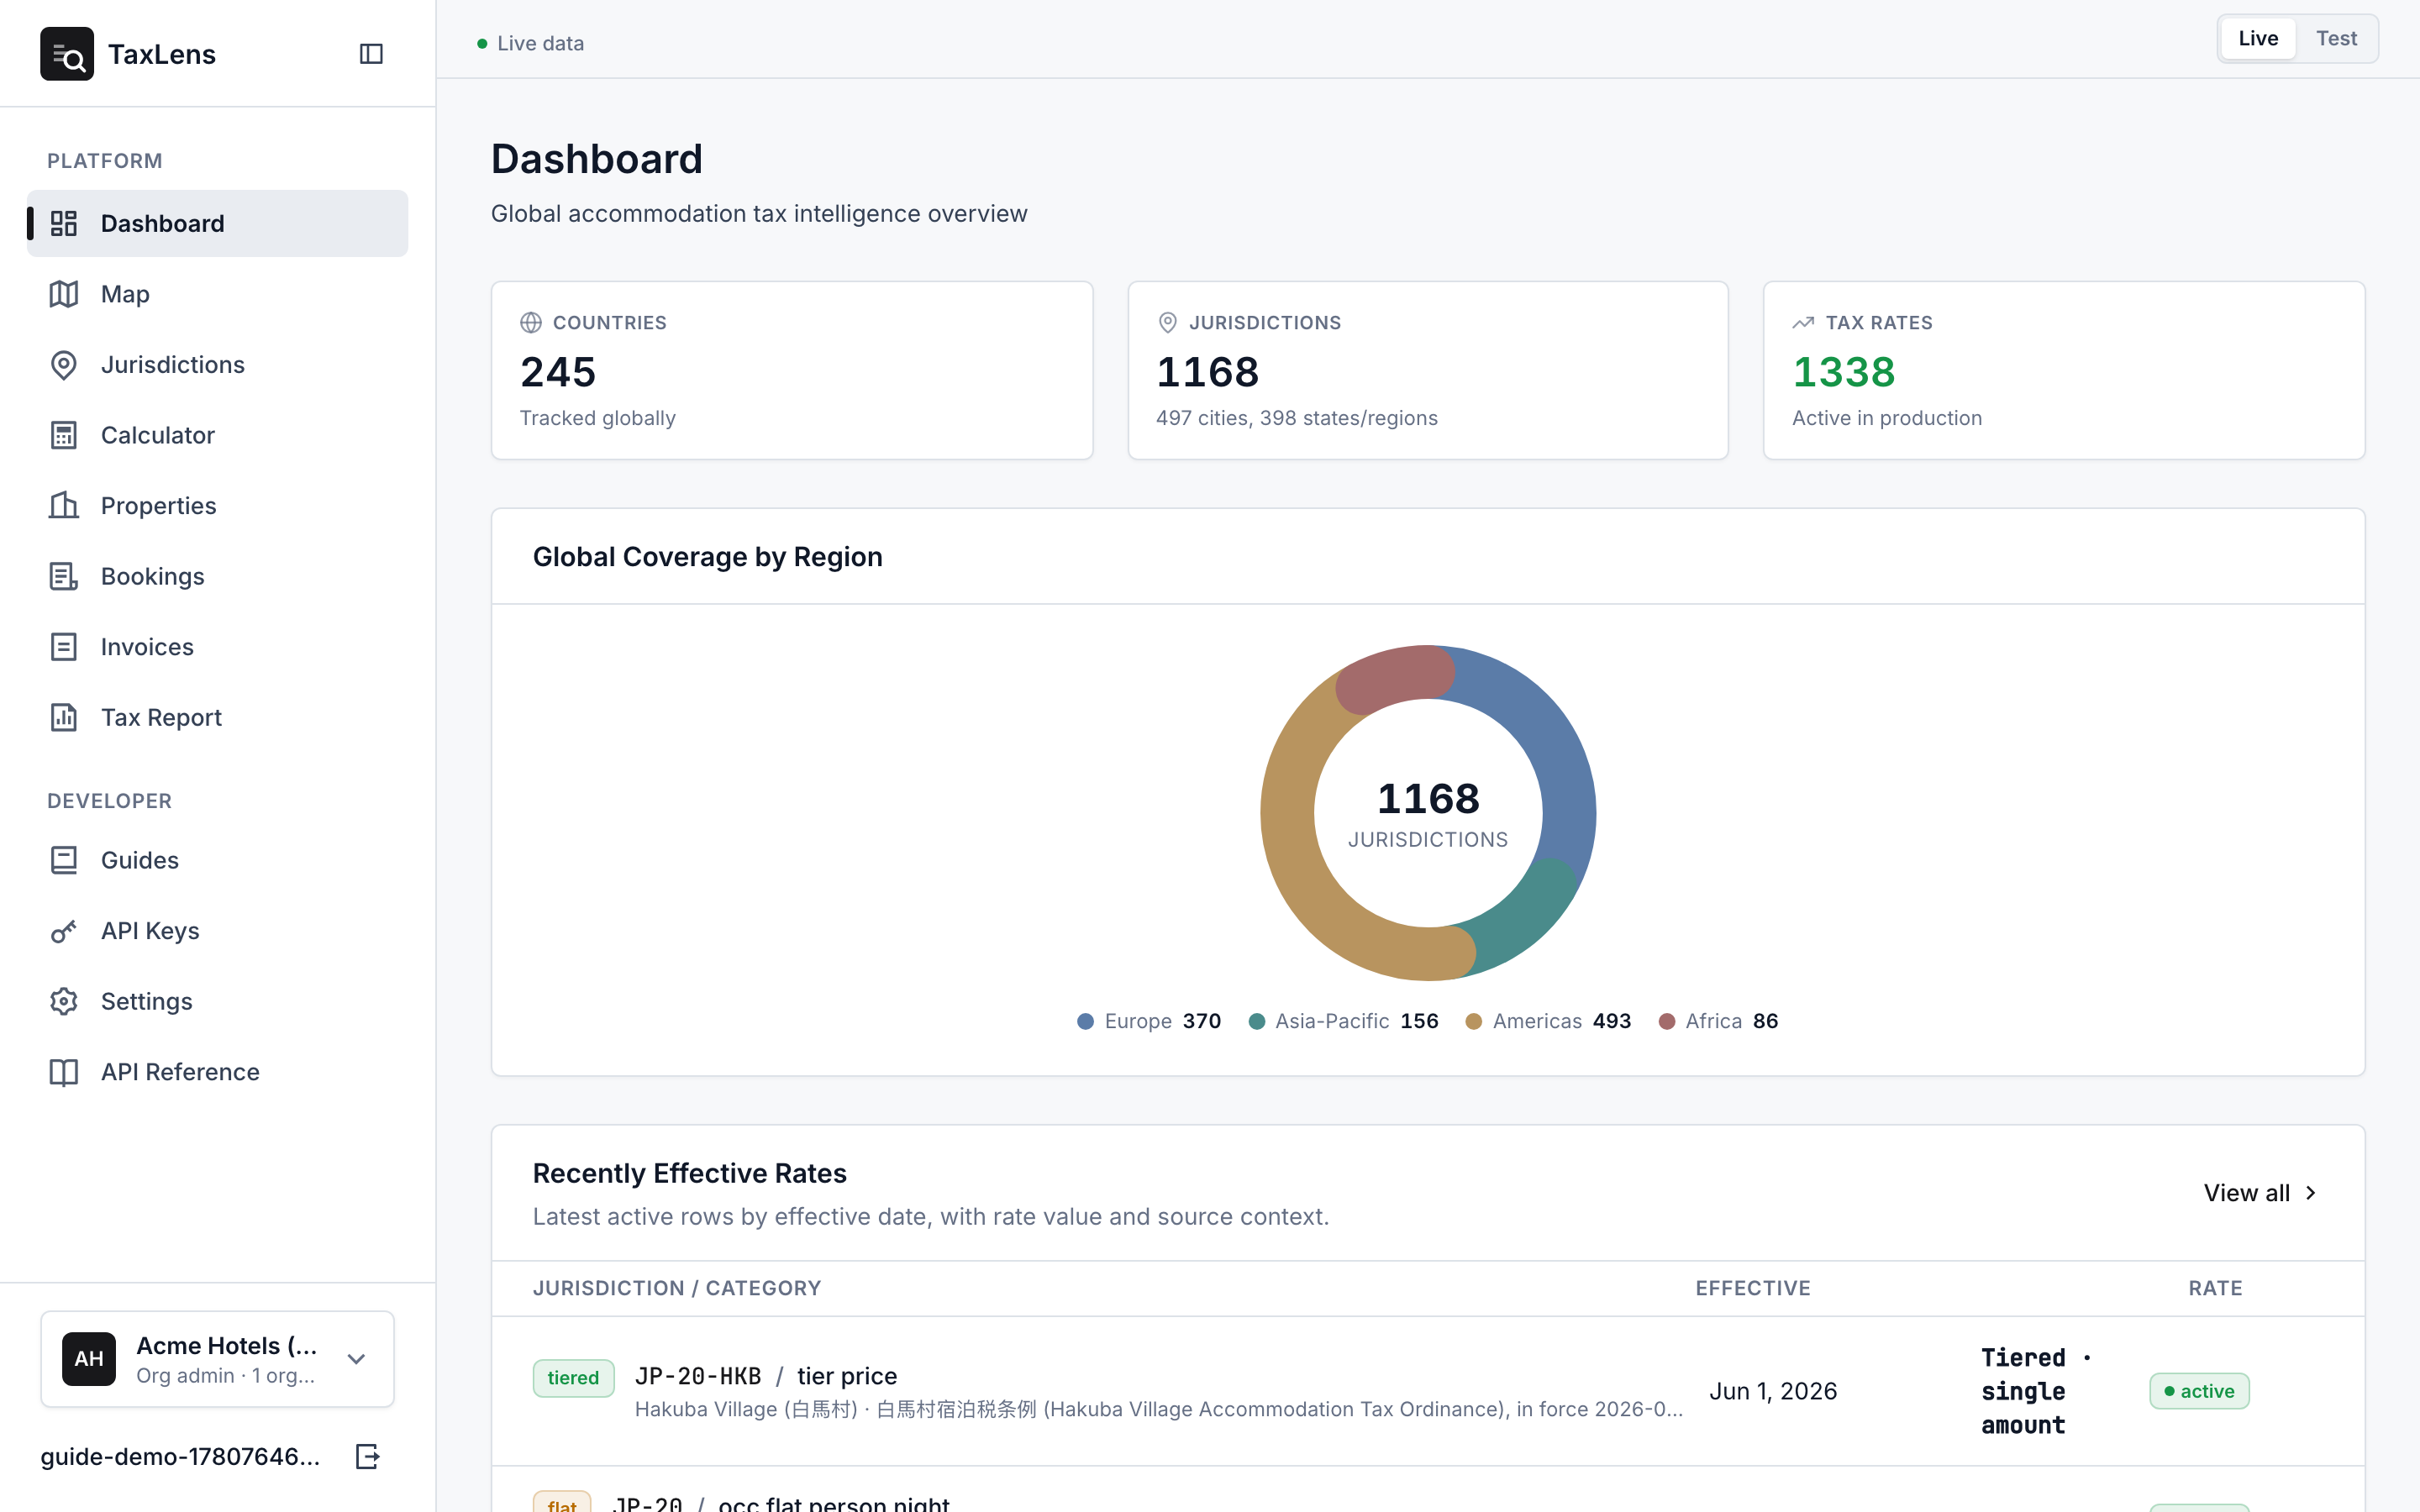
Task: Navigate to Bookings
Action: [x=217, y=576]
